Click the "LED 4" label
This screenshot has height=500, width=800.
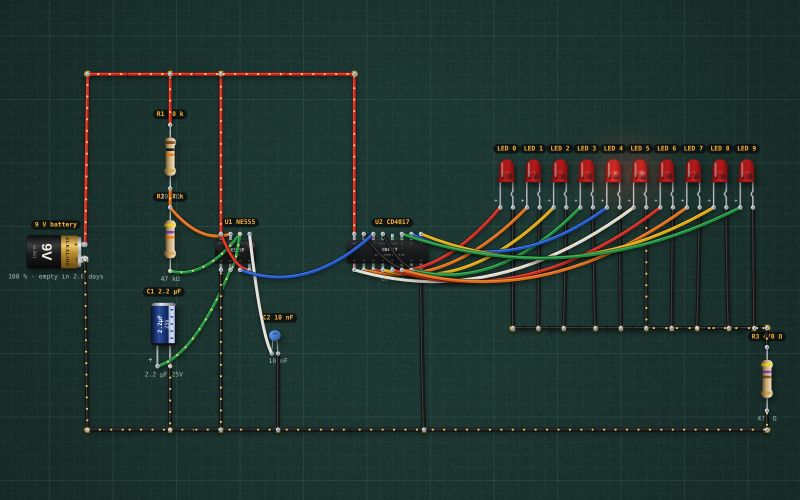613,148
